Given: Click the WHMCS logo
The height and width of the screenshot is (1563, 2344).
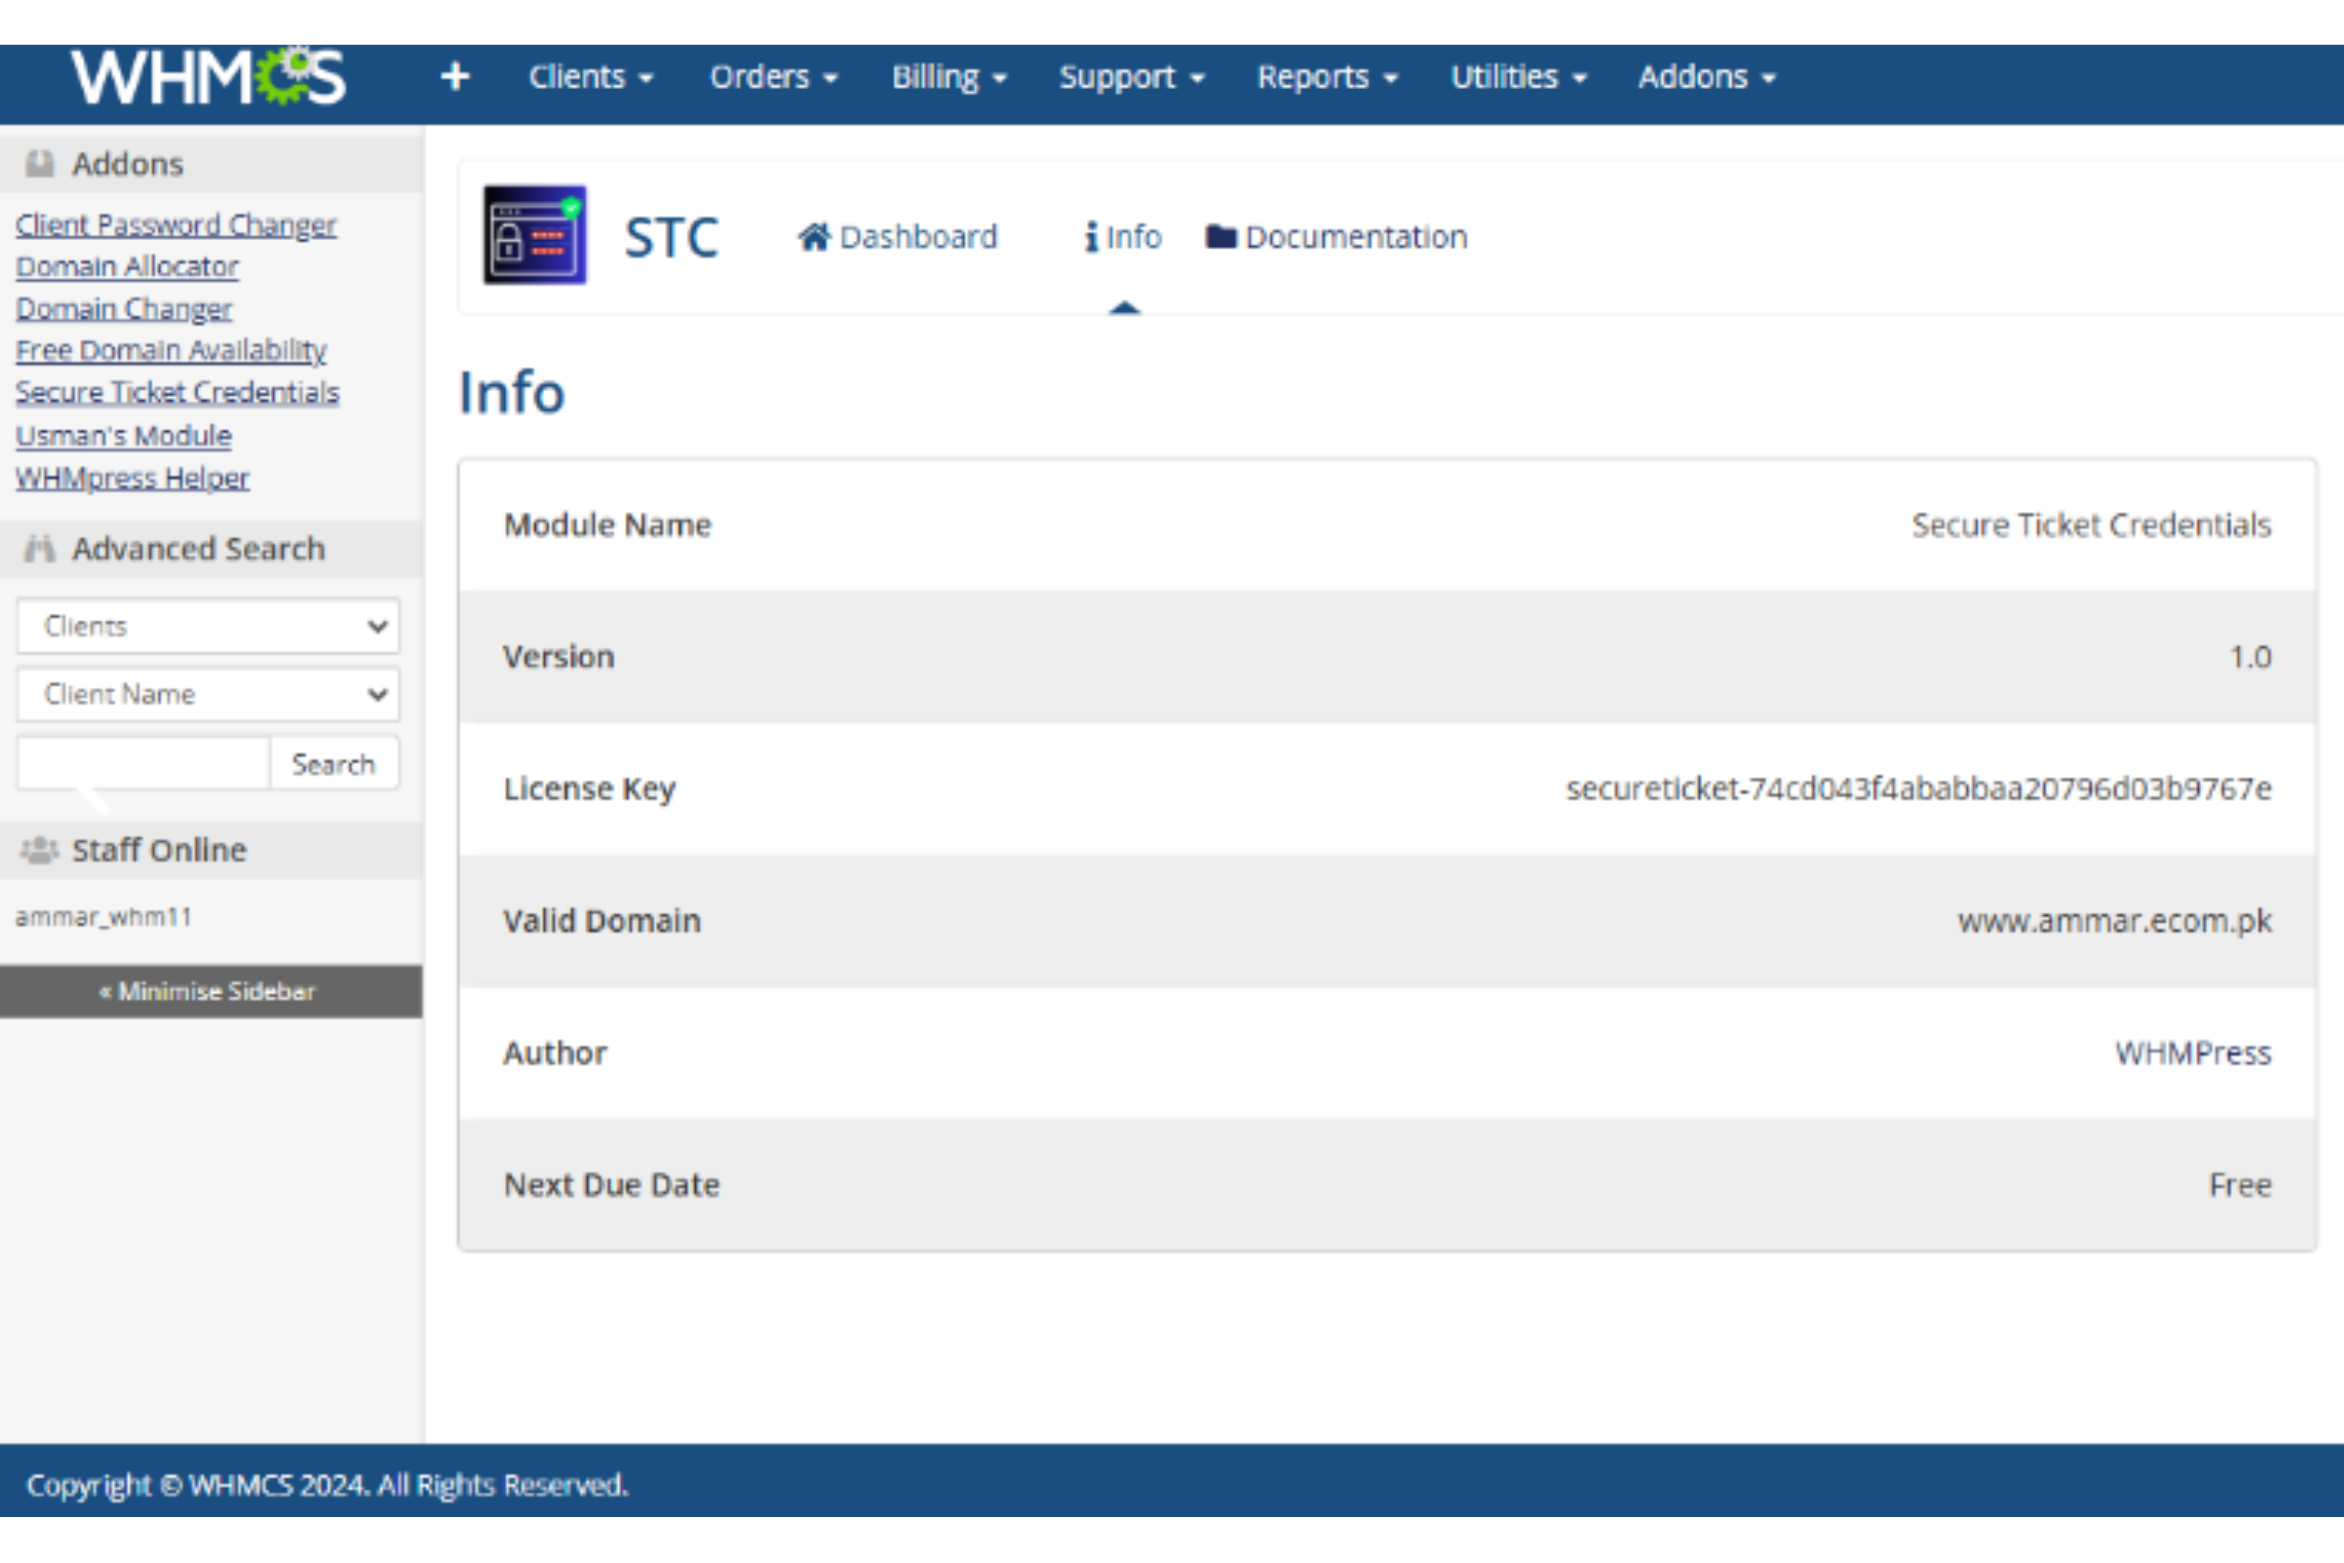Looking at the screenshot, I should tap(208, 77).
